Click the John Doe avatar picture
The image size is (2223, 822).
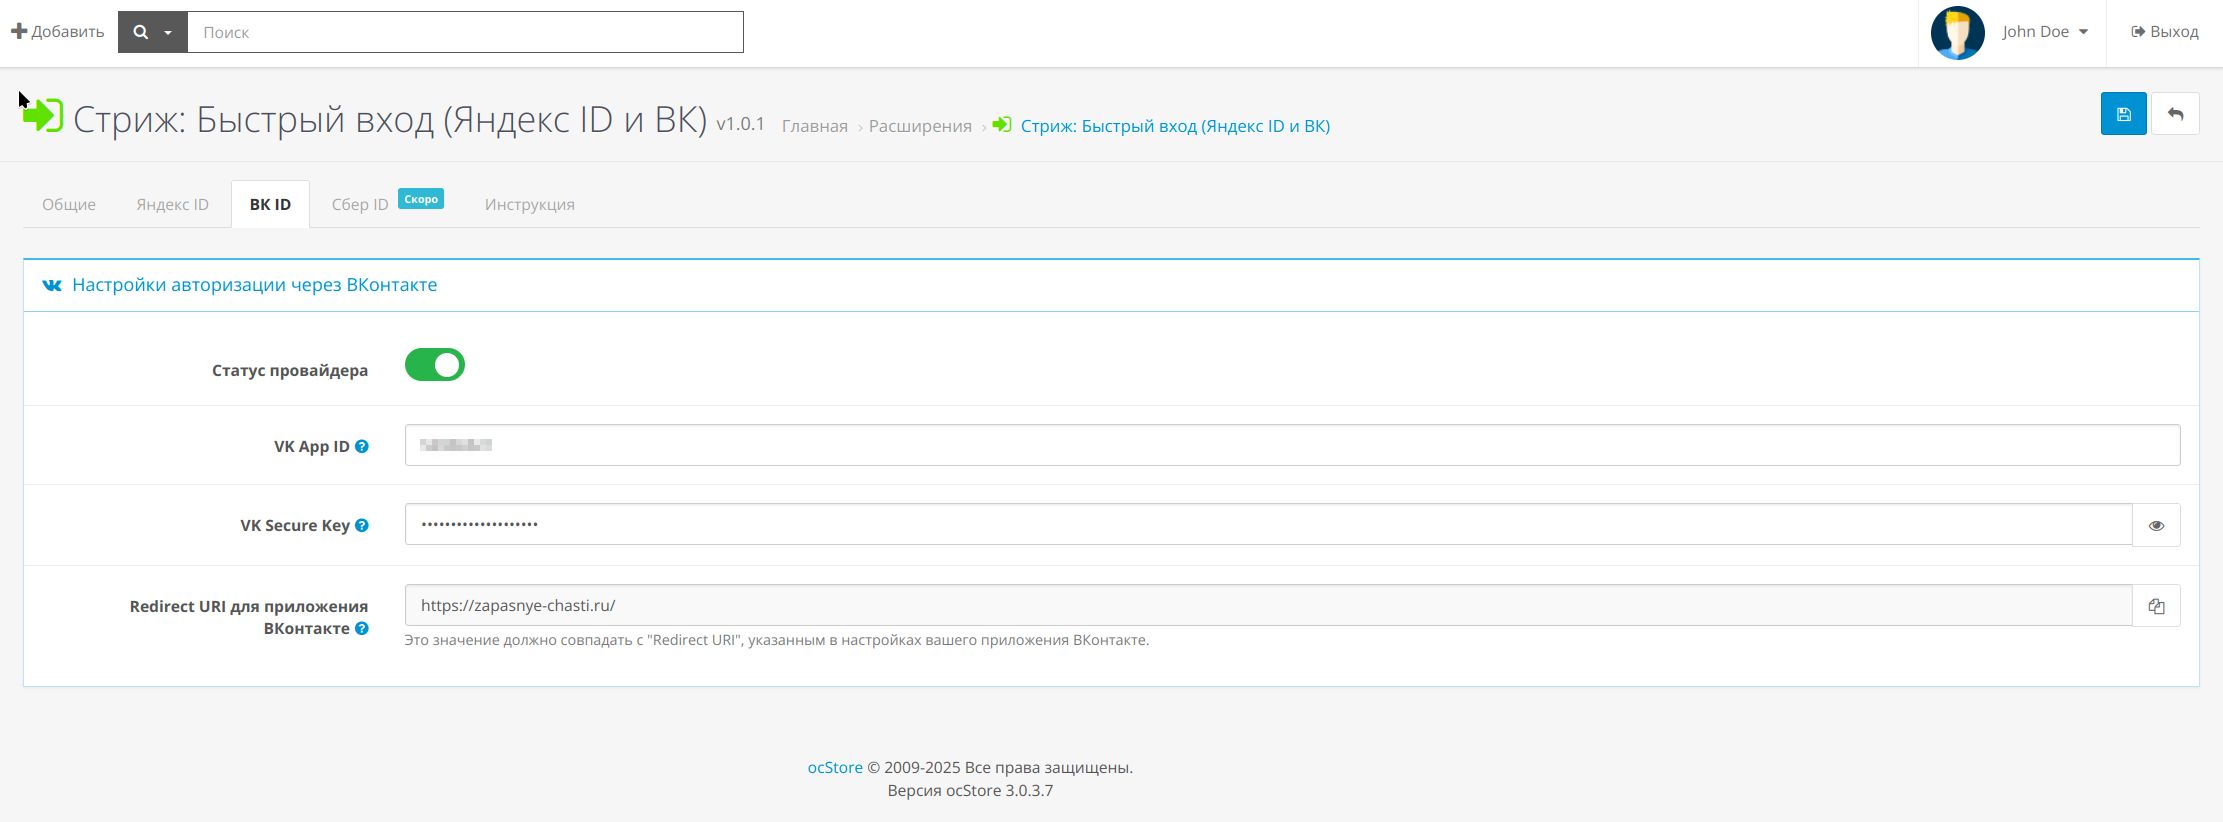tap(1957, 33)
